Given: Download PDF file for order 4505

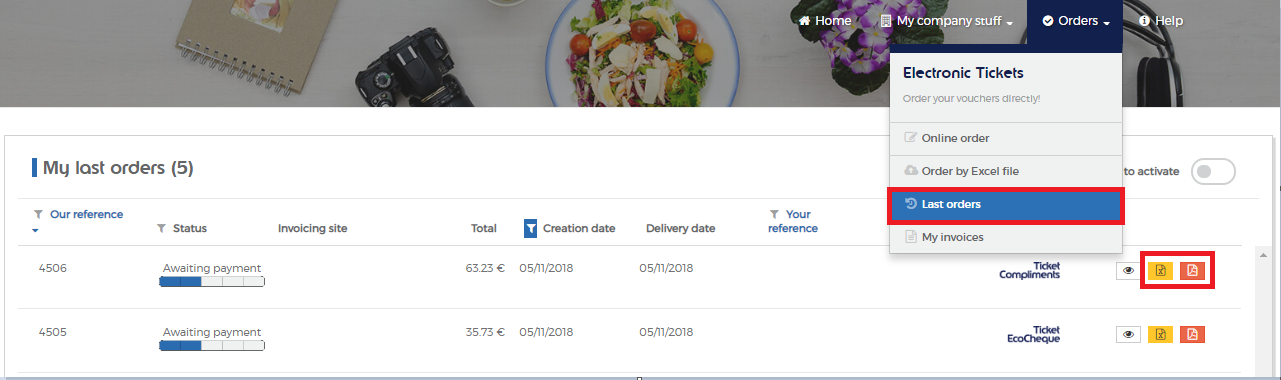Looking at the screenshot, I should 1192,335.
